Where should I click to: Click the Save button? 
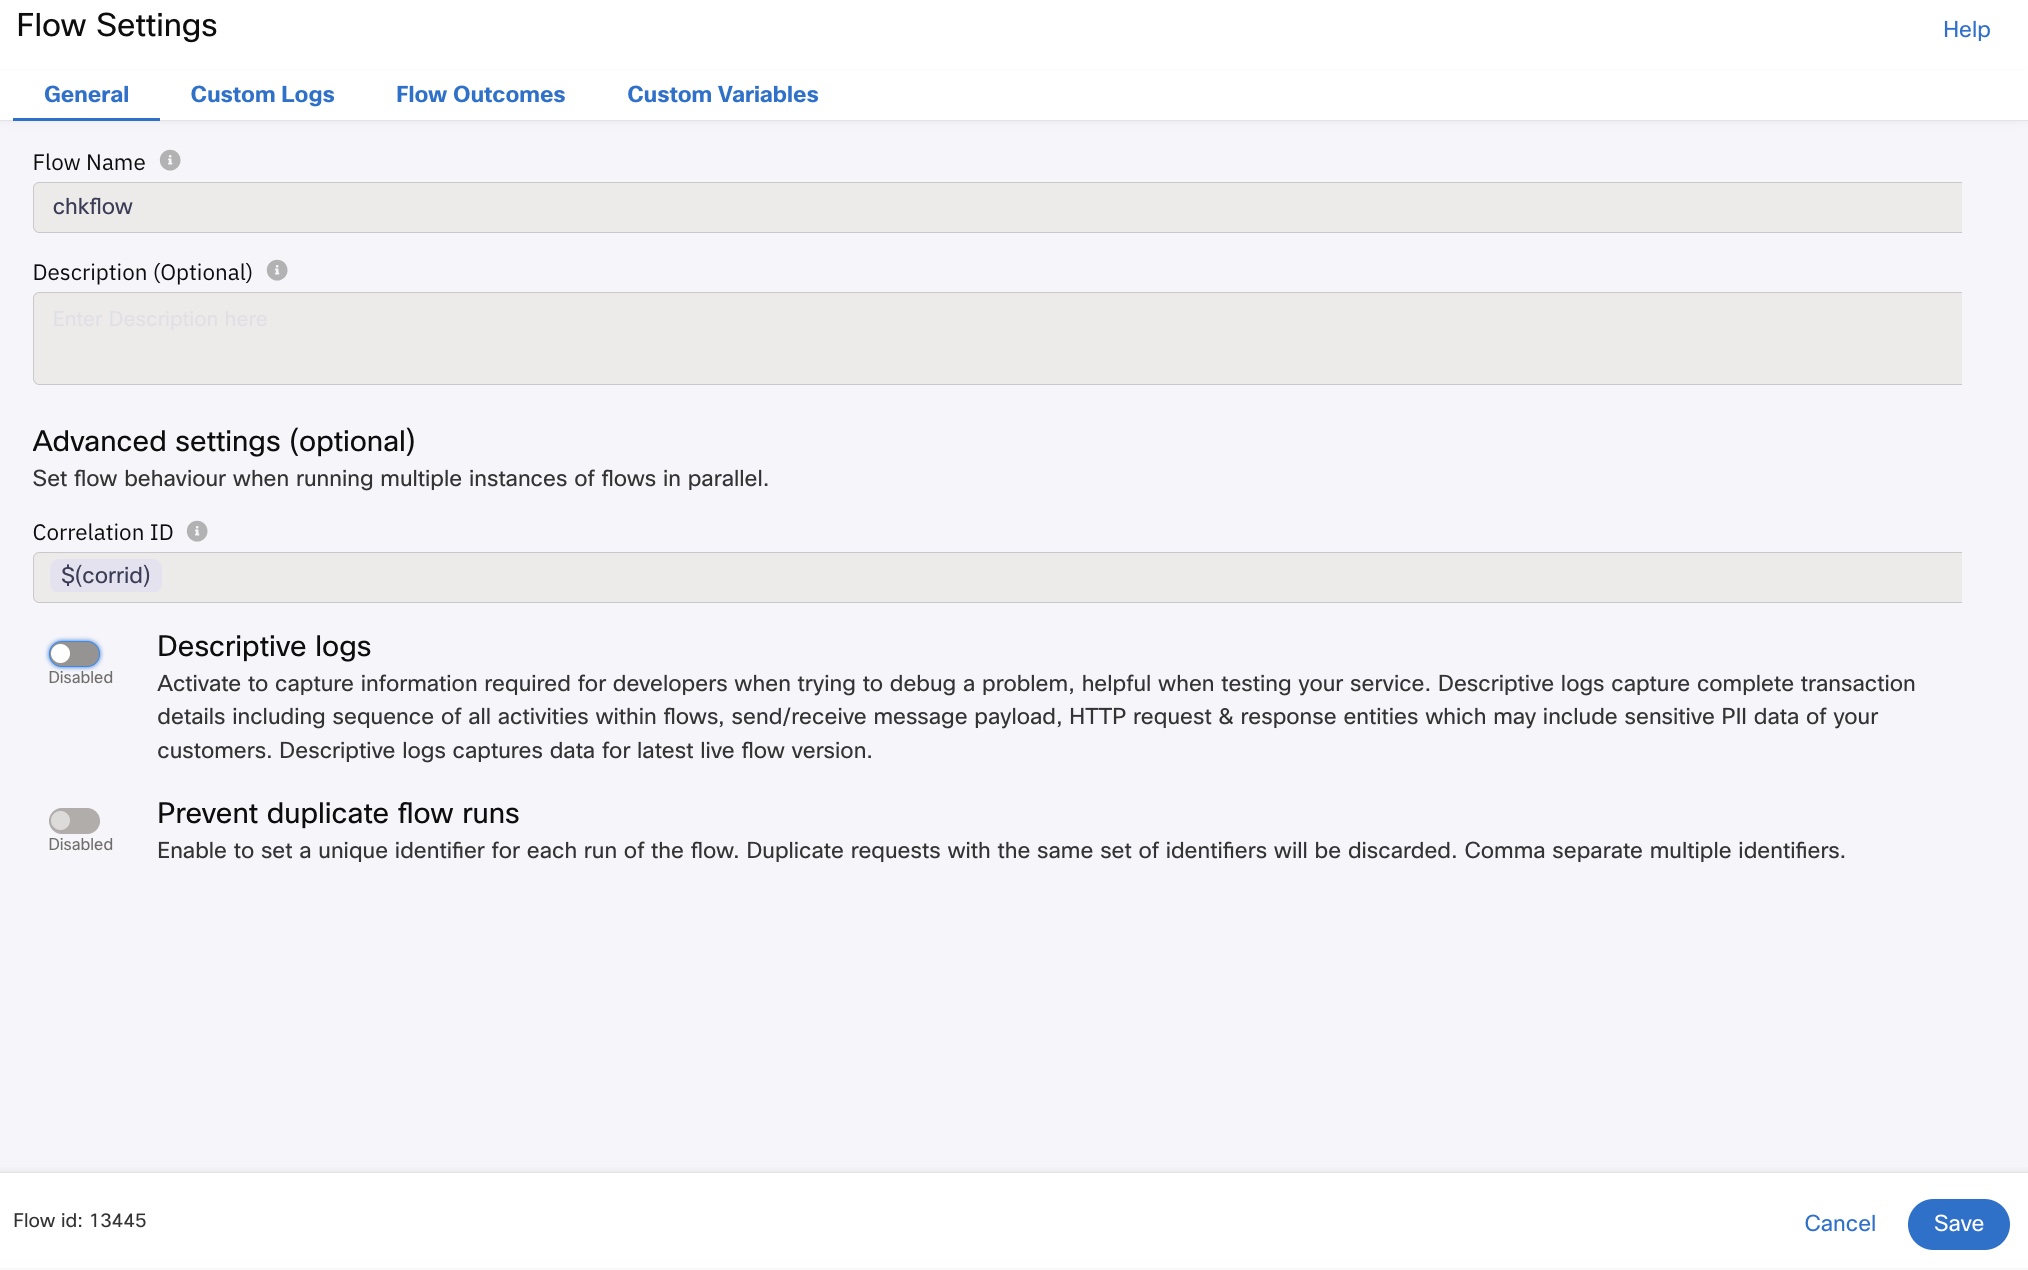pos(1957,1223)
